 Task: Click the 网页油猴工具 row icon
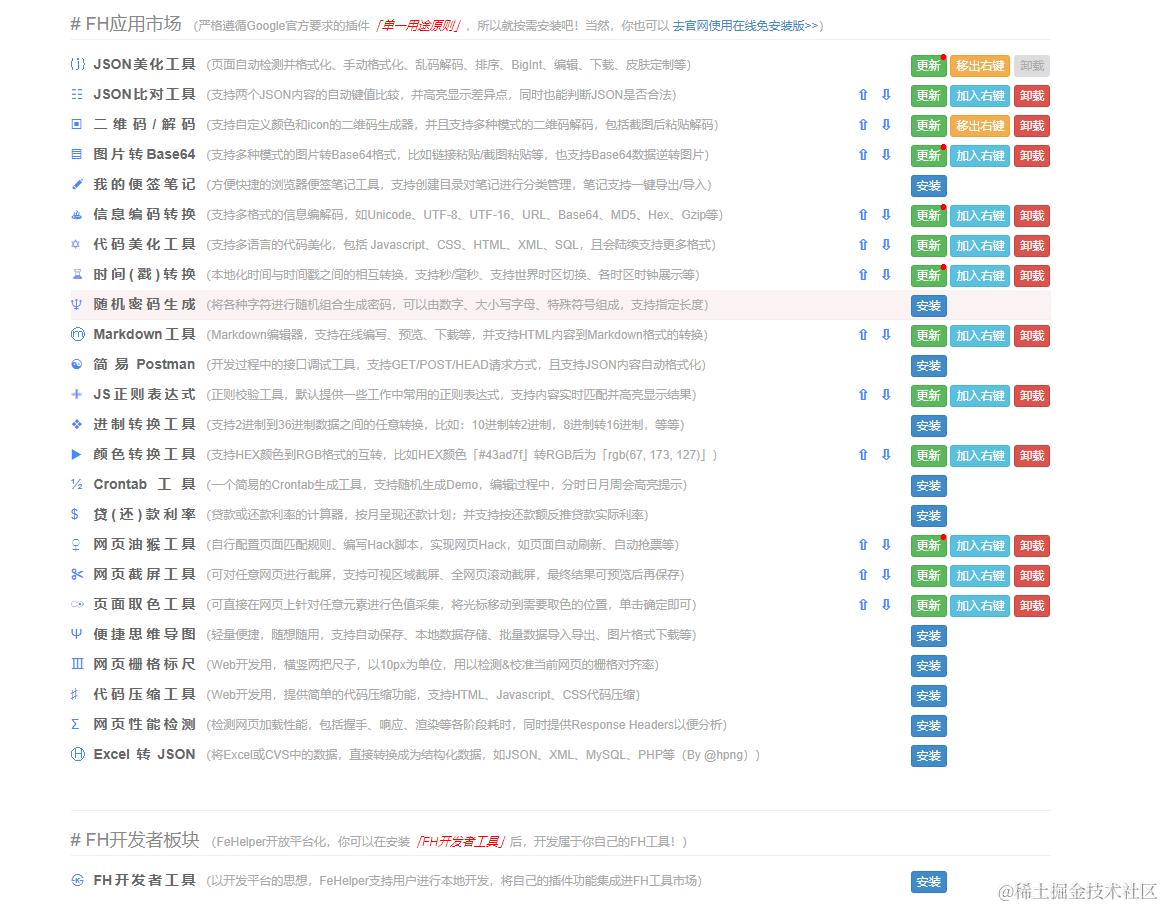pyautogui.click(x=76, y=545)
